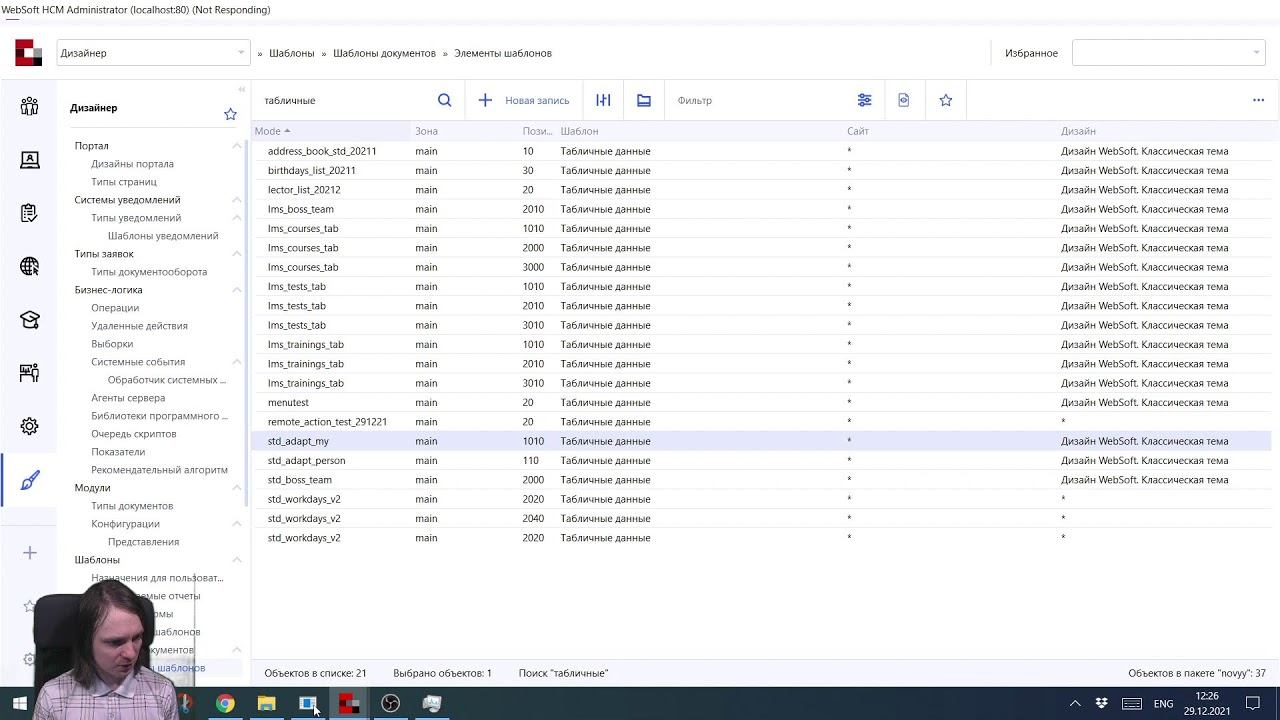Click the search field containing табличные
This screenshot has height=720, width=1280.
tap(345, 100)
